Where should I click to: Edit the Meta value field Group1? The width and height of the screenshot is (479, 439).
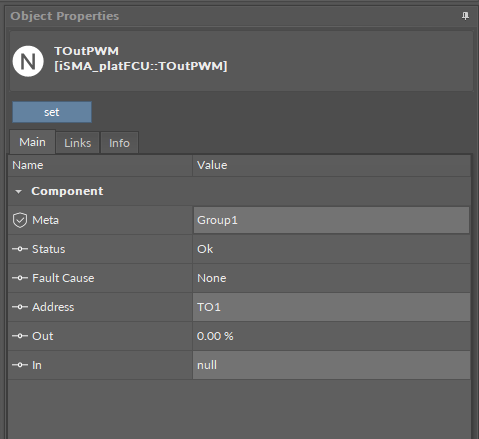pos(331,220)
